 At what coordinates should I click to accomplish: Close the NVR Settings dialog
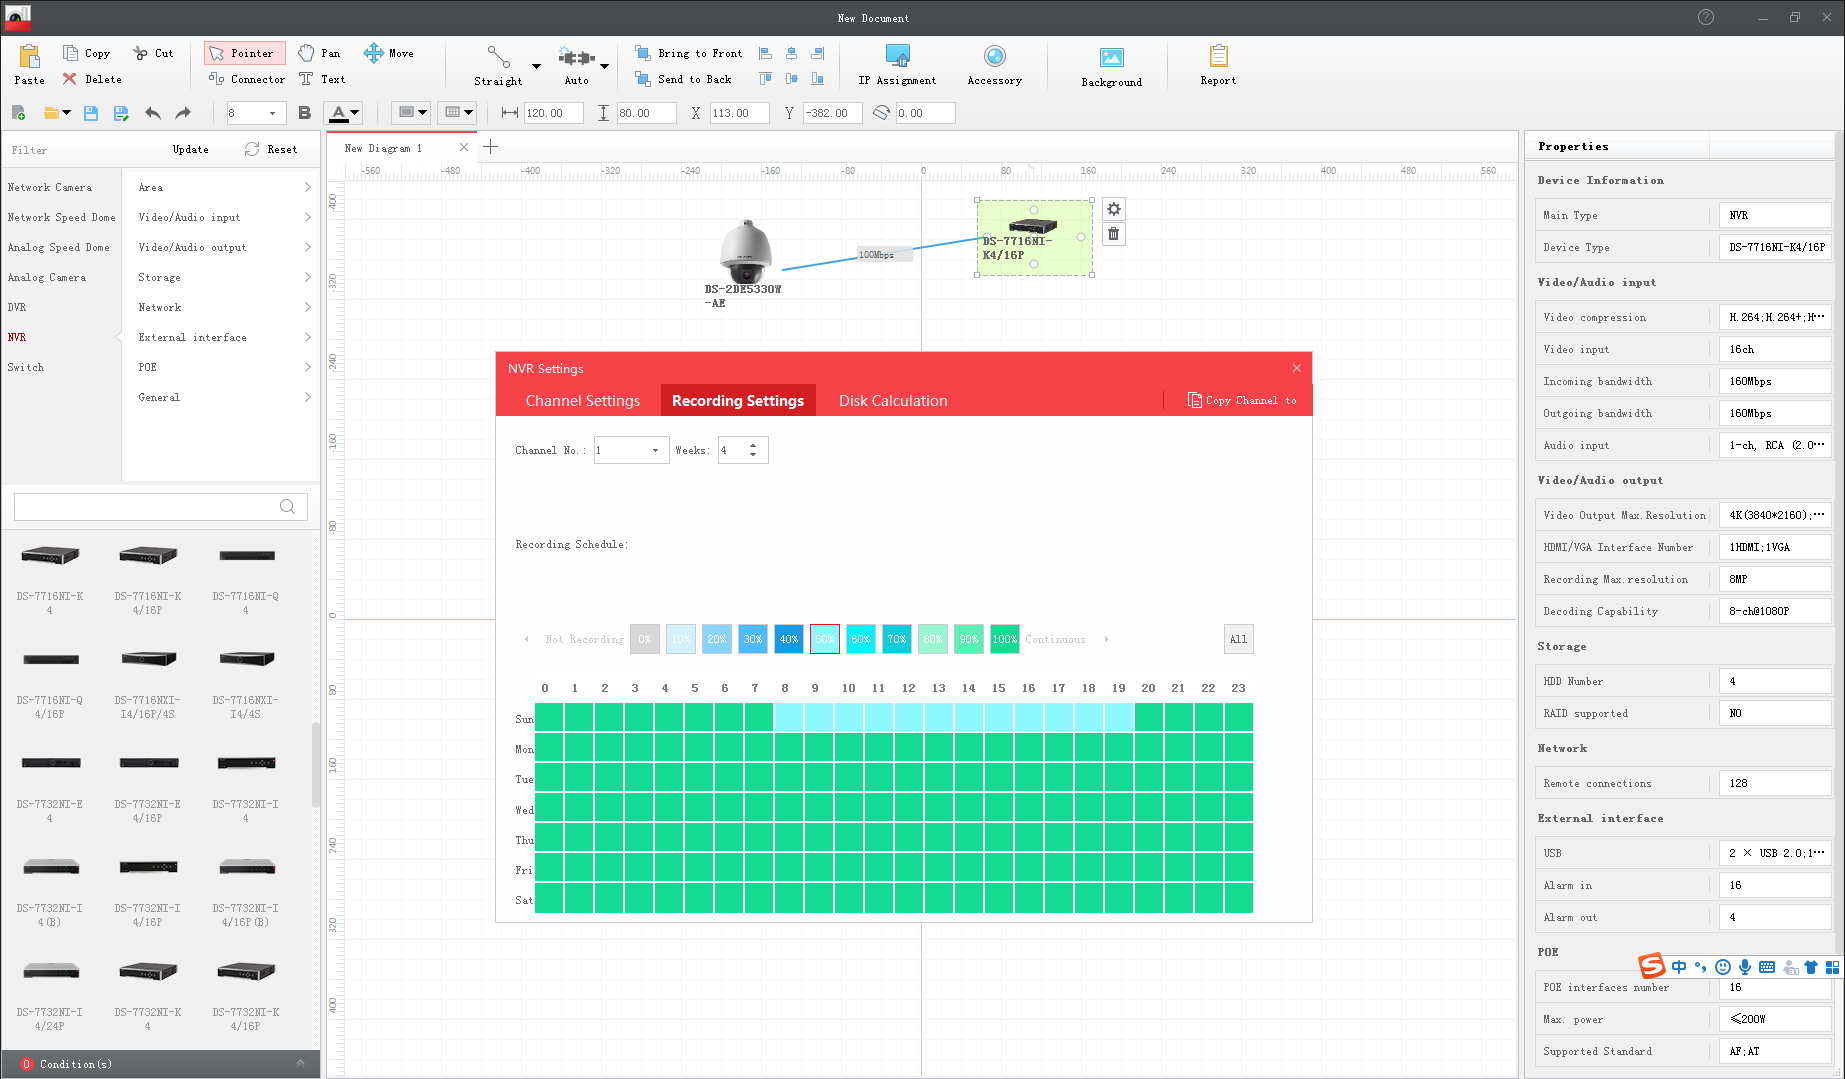[x=1297, y=368]
